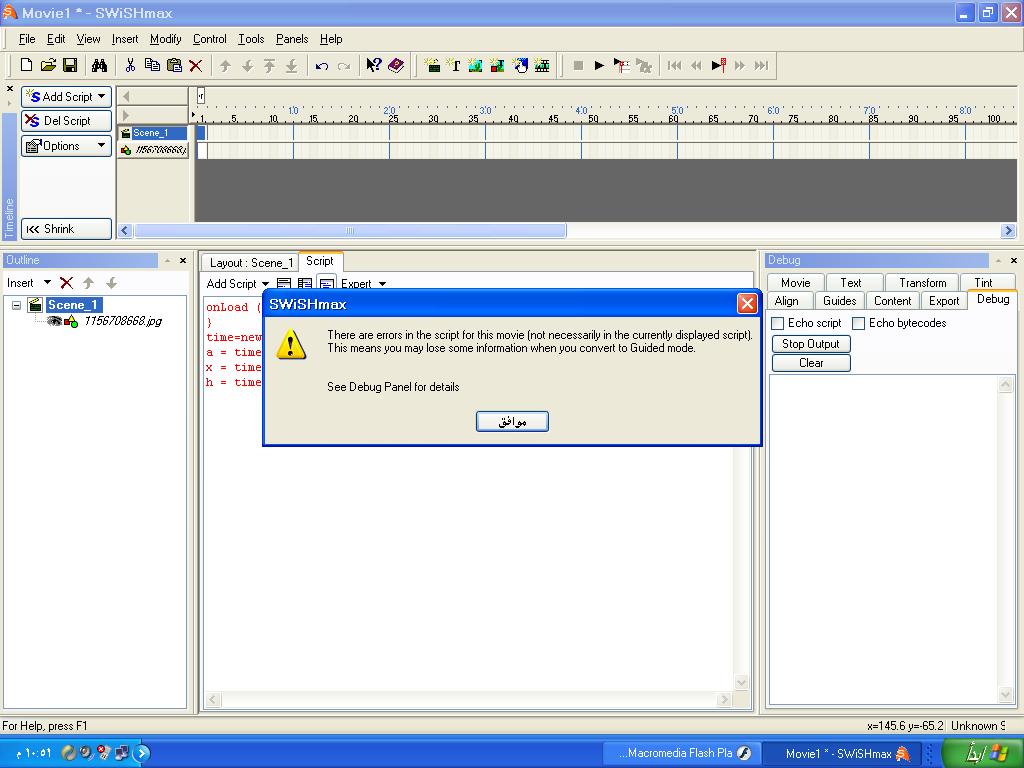Click the Cut scissors icon
Screen dimensions: 1024x768
tap(130, 66)
